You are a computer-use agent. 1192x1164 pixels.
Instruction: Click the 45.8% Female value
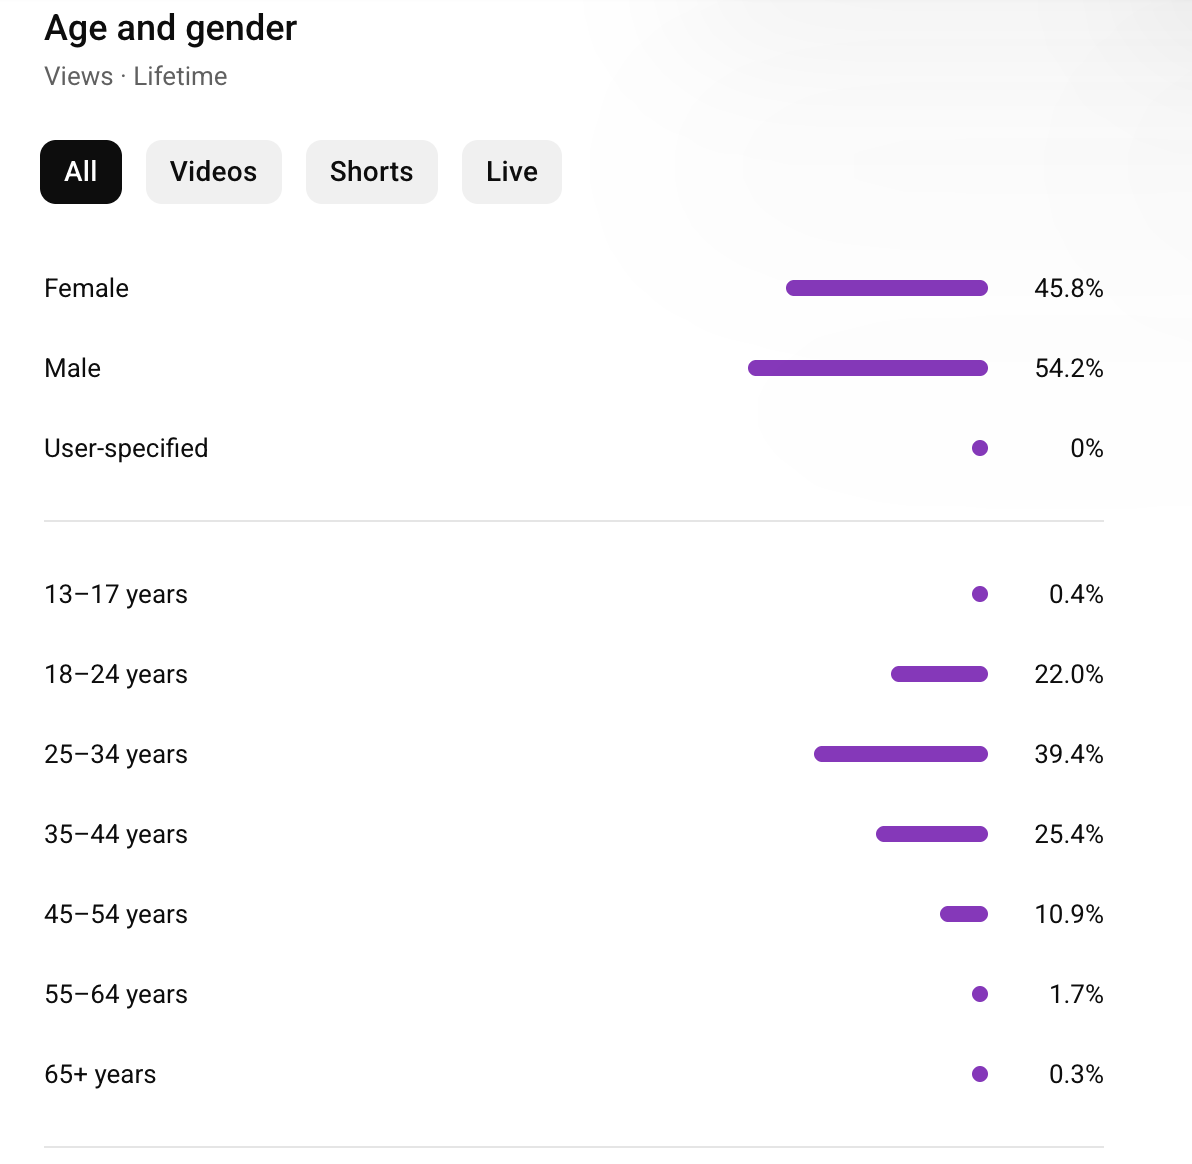pos(1068,288)
